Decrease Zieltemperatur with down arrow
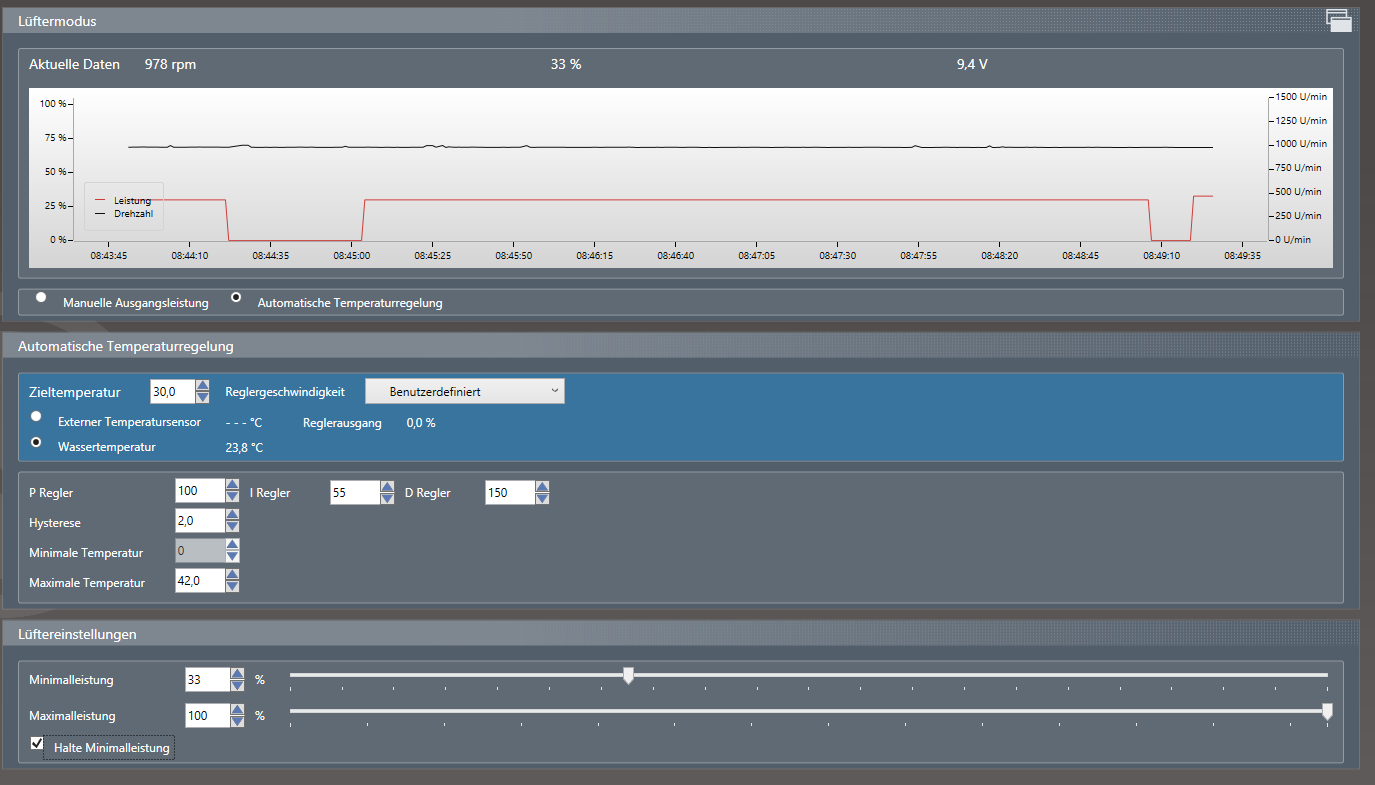1375x785 pixels. 203,397
